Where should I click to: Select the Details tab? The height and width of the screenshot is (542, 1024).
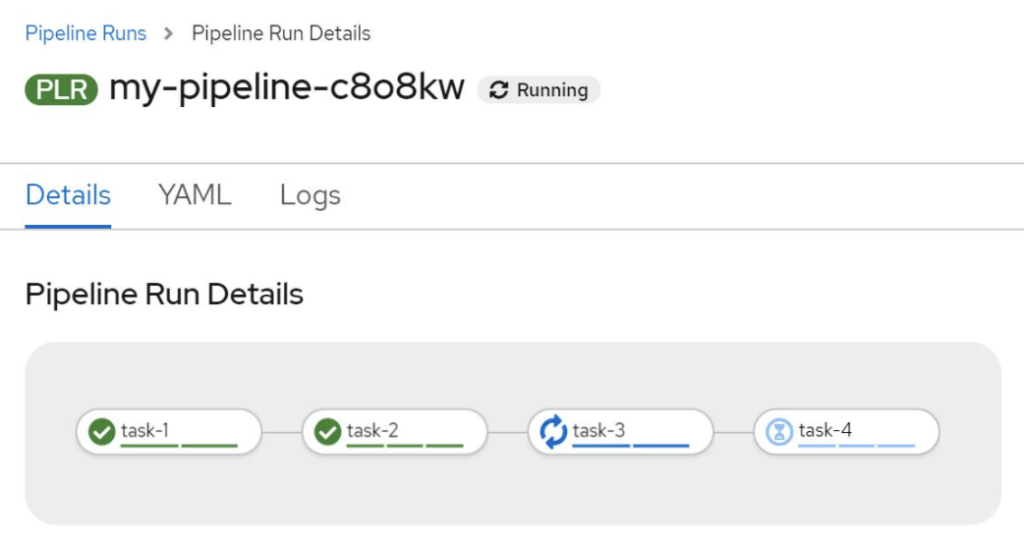68,195
